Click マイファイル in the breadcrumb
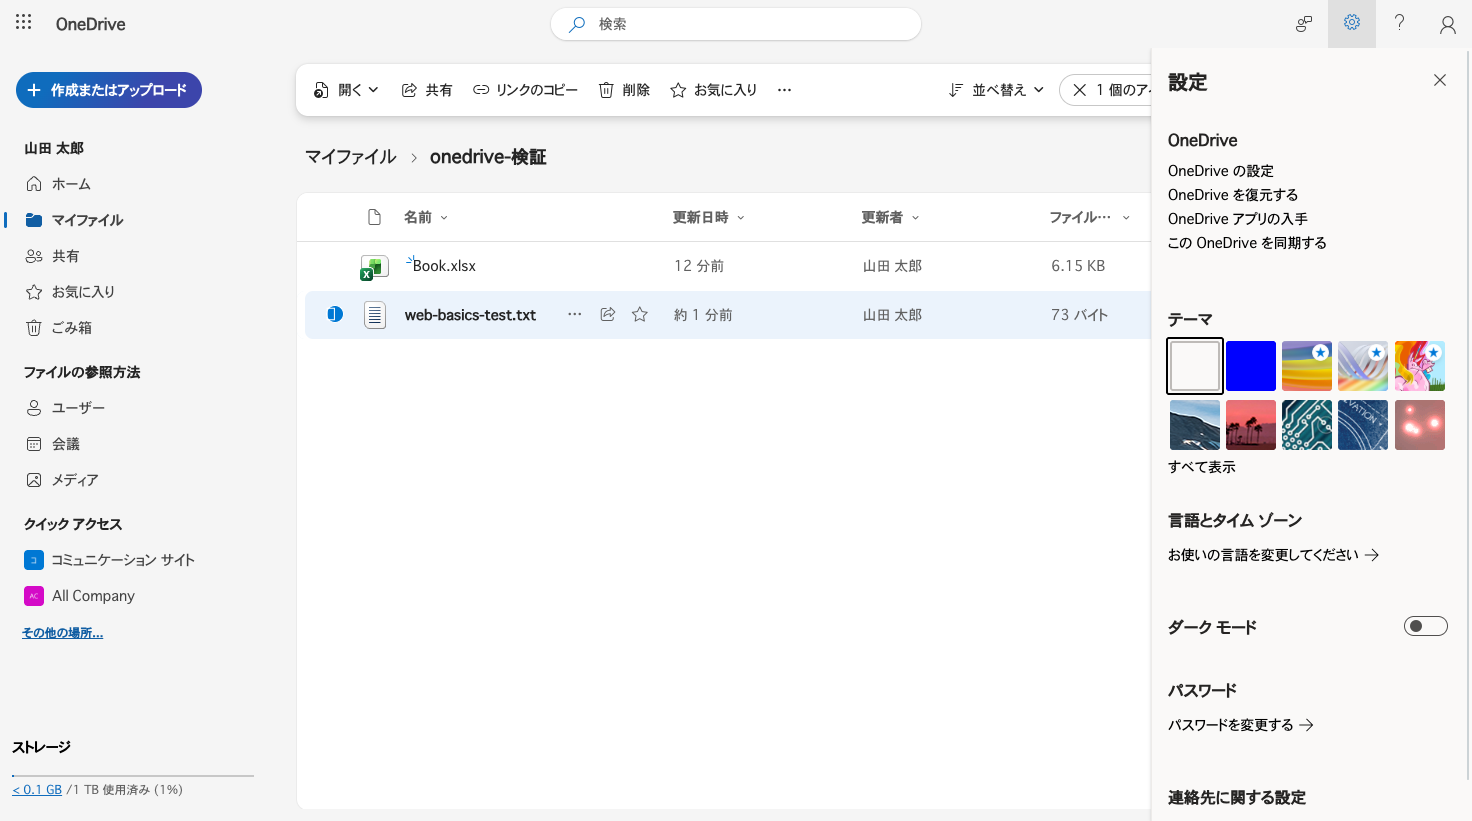This screenshot has width=1472, height=821. [351, 157]
